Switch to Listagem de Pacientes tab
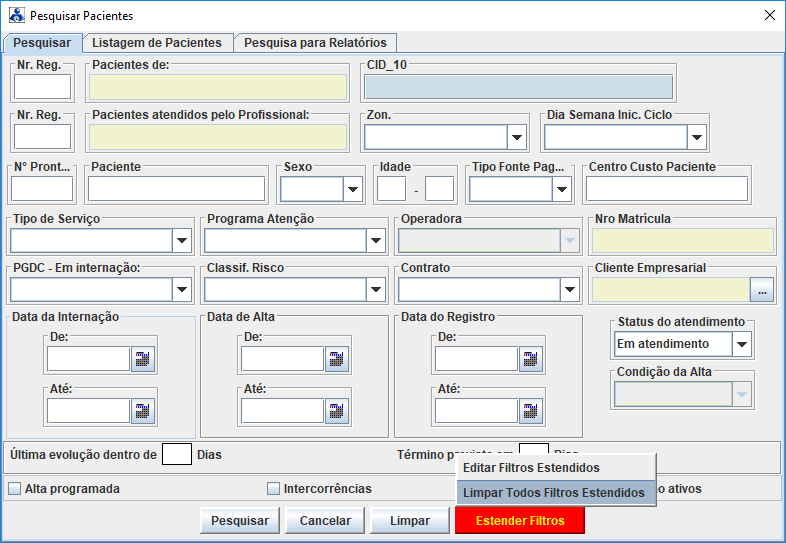This screenshot has width=786, height=543. (x=157, y=43)
